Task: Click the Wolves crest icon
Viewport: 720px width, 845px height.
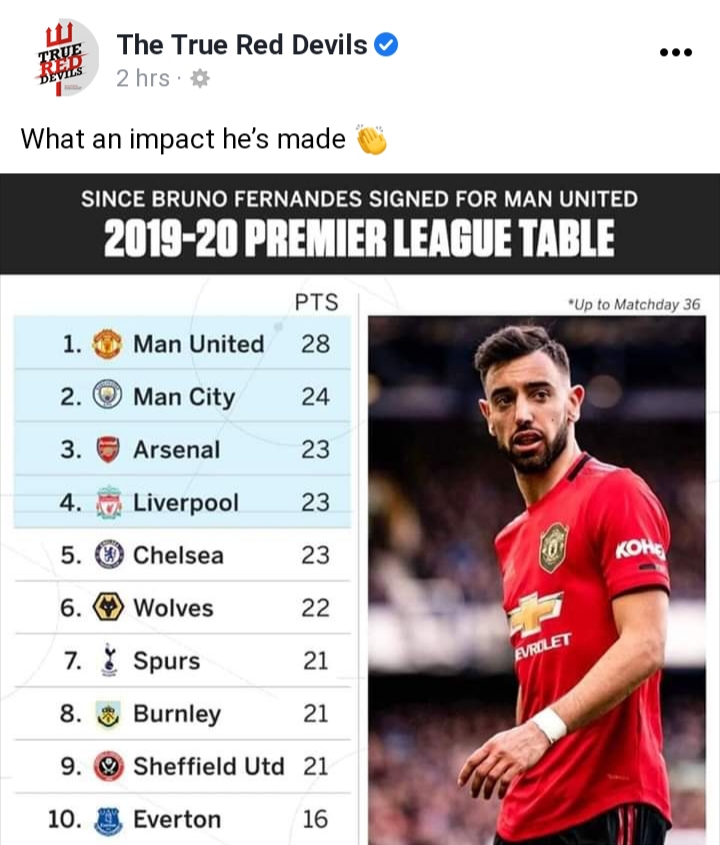Action: (x=108, y=607)
